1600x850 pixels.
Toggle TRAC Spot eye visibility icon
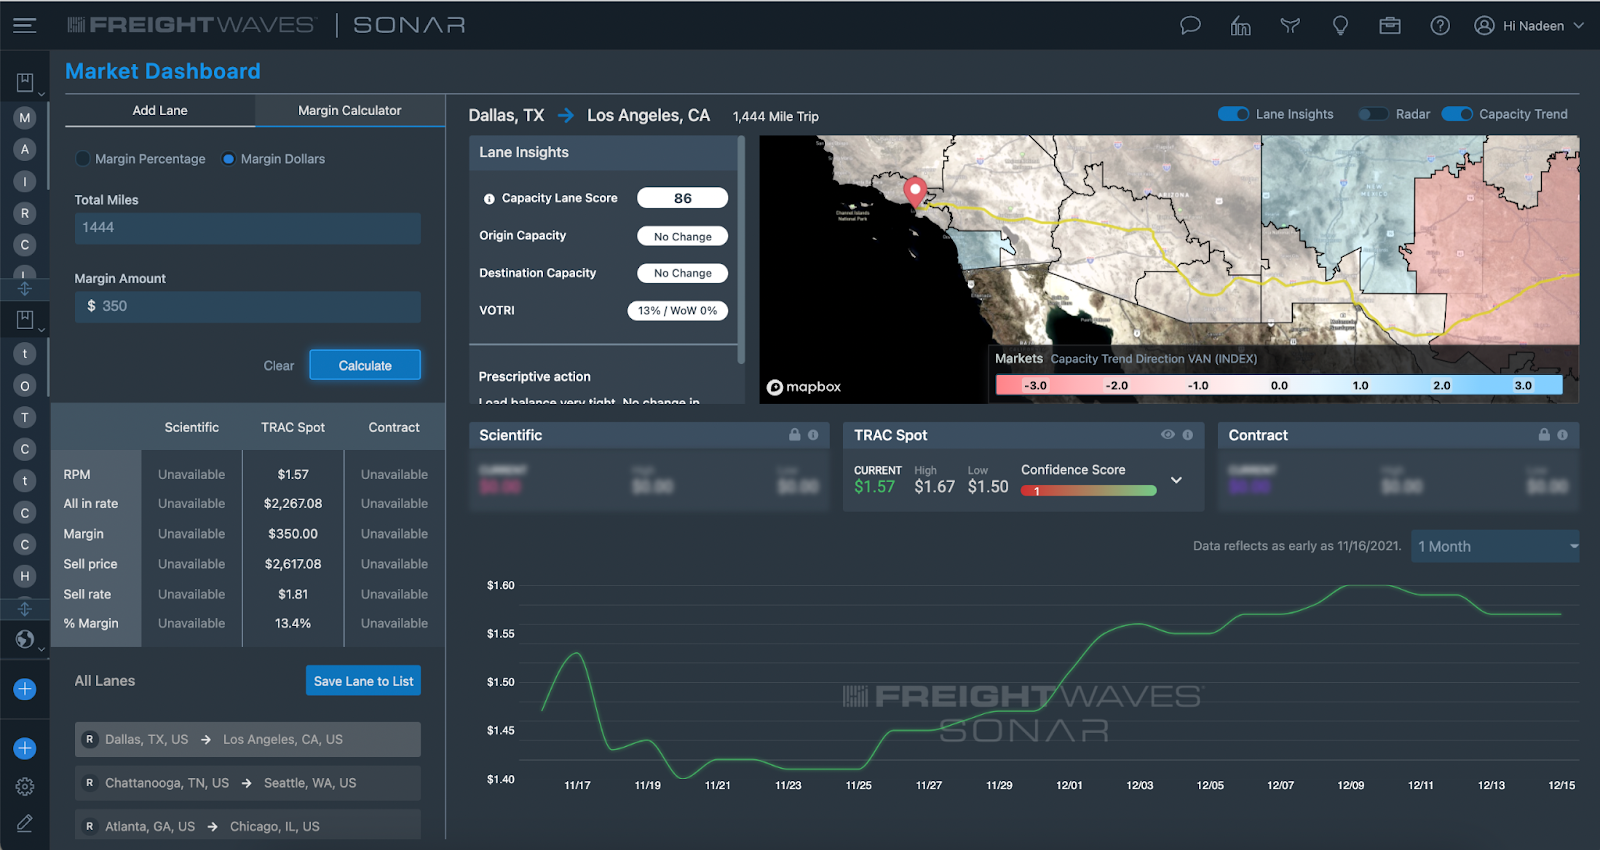click(x=1167, y=435)
